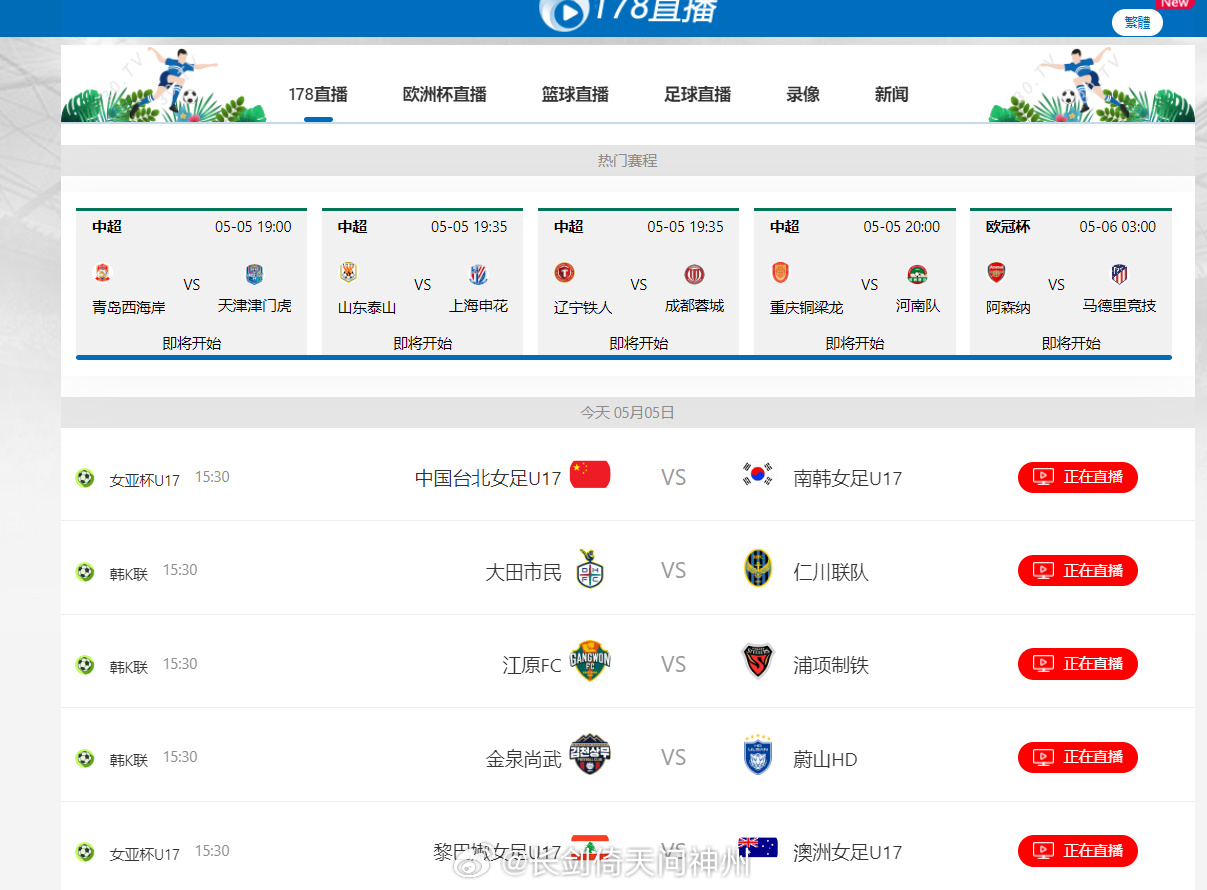Select 金泉尚武 team name
The image size is (1207, 890).
coord(524,759)
